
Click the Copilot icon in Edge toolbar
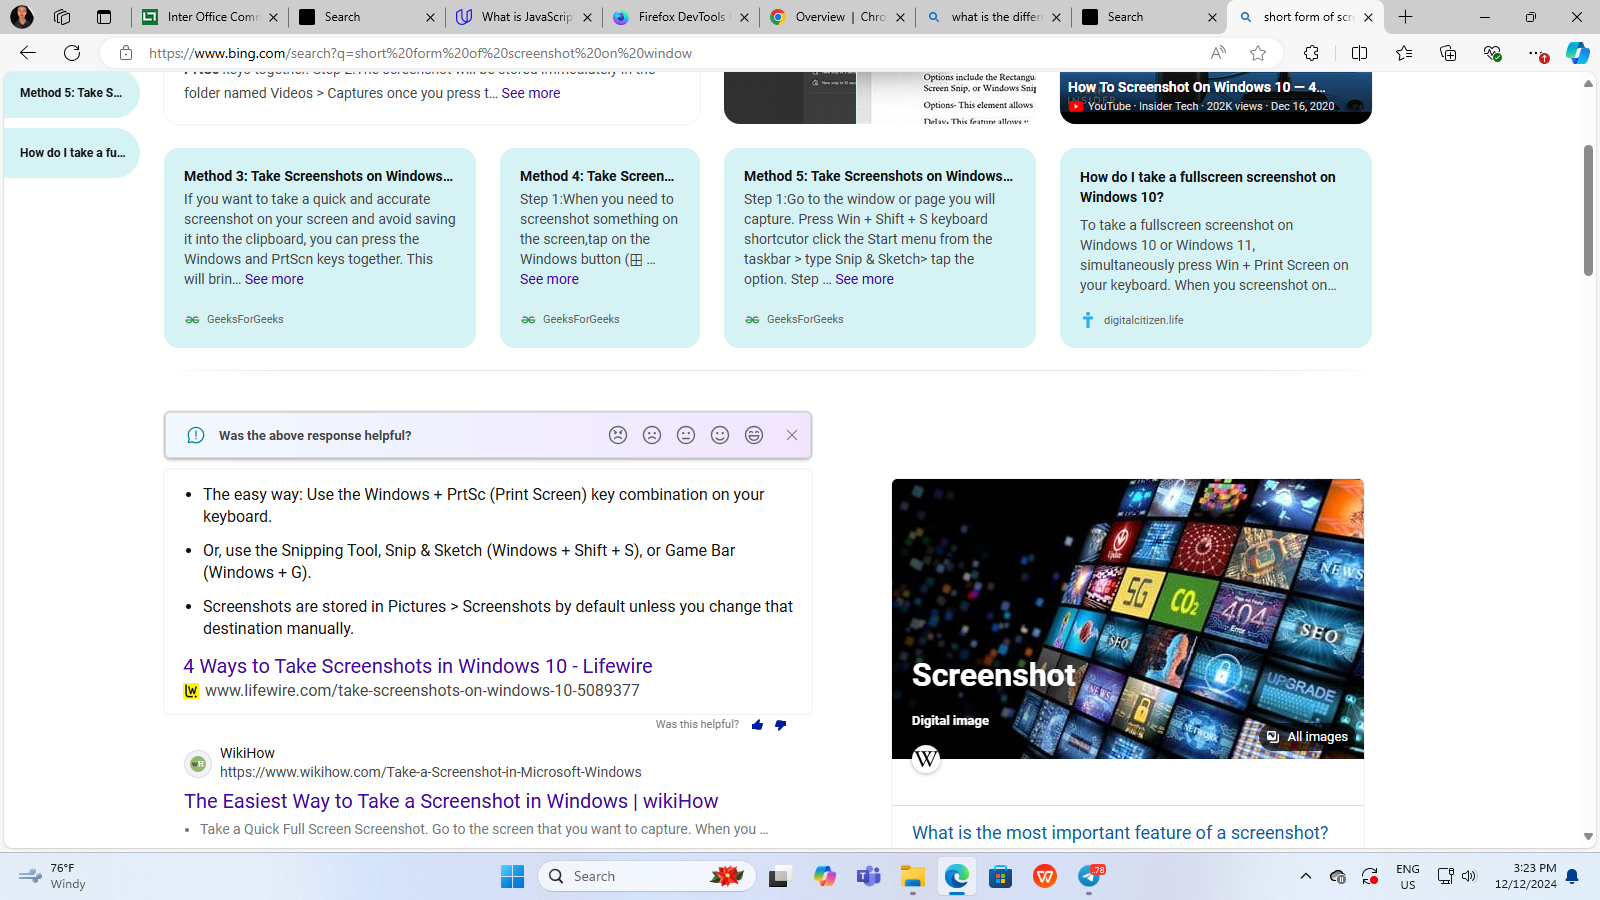1577,53
